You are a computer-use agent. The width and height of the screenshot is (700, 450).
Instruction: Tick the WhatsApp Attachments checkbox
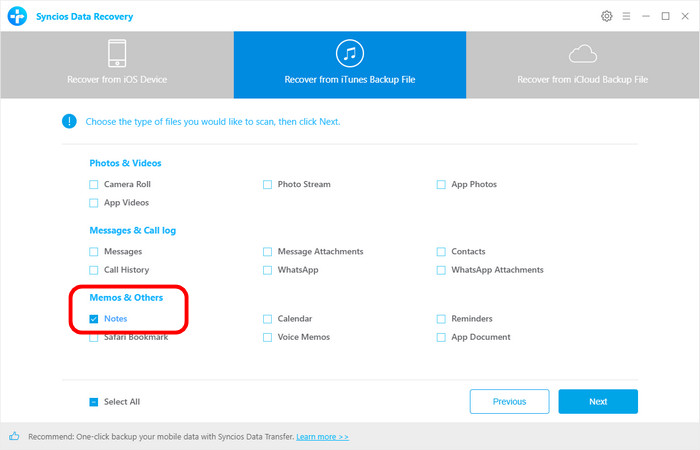click(x=441, y=270)
